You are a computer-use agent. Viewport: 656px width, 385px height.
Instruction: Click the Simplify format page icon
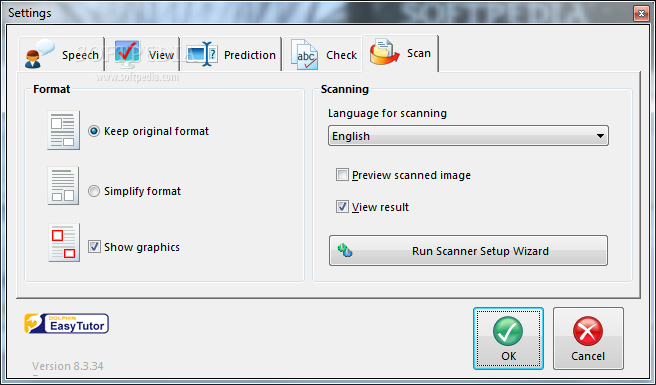tap(63, 186)
